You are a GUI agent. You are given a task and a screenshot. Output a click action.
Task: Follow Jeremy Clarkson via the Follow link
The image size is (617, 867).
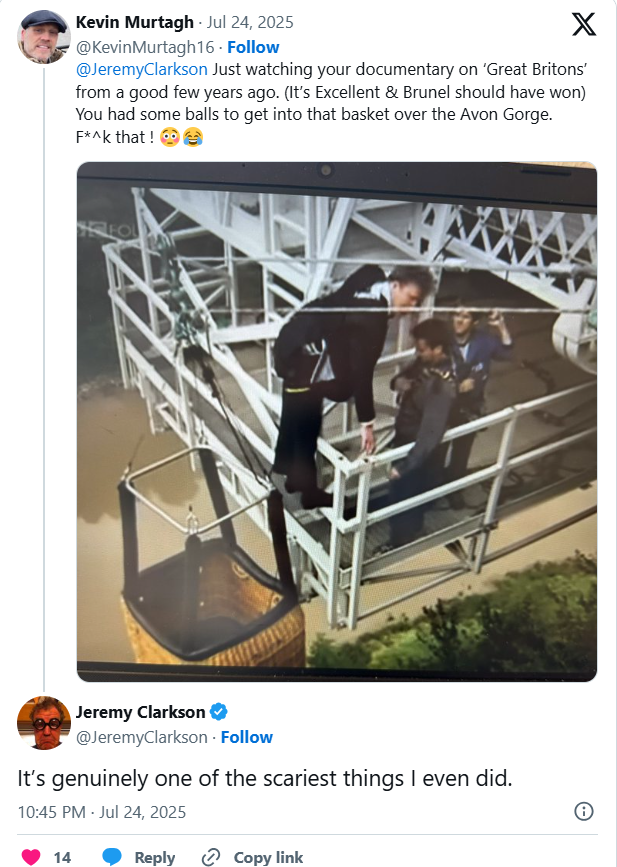[x=246, y=737]
